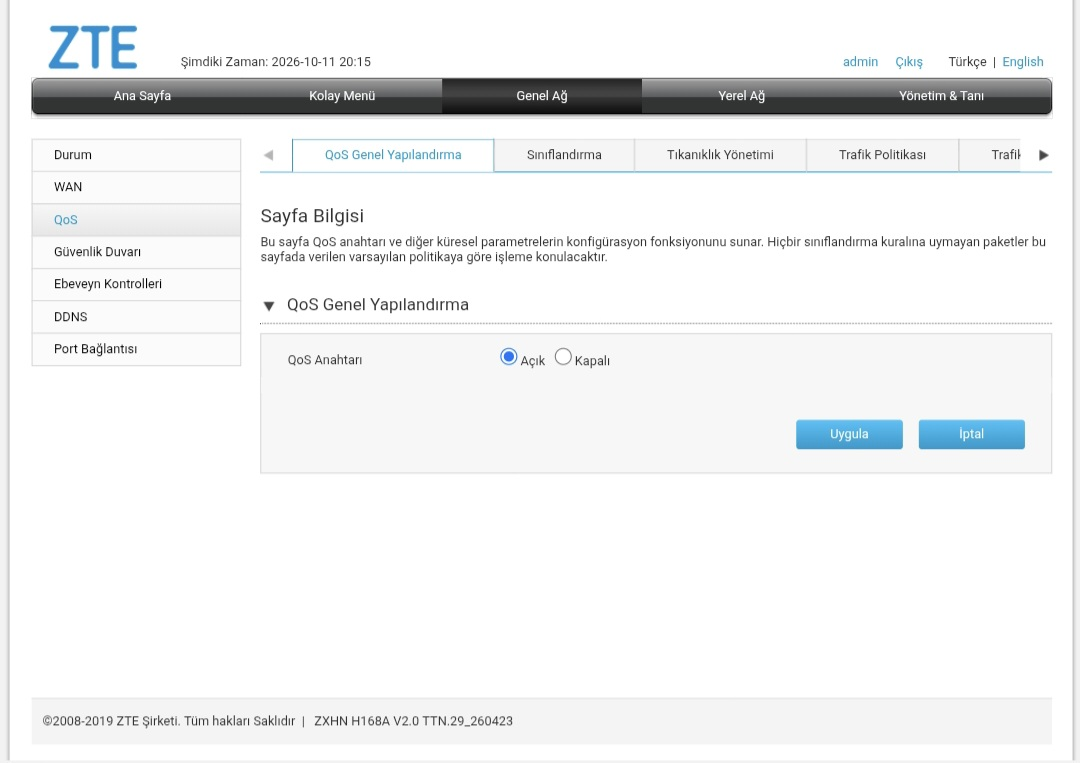The width and height of the screenshot is (1080, 763).
Task: Open the Kolay Menü menu
Action: click(342, 96)
